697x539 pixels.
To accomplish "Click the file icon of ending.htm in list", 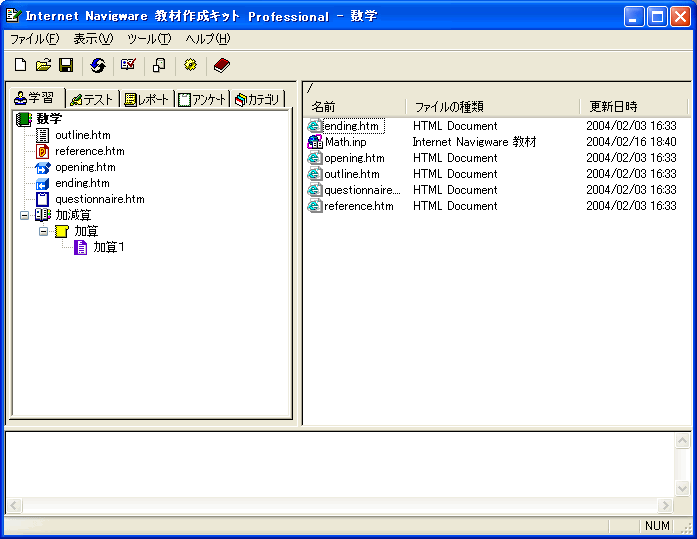I will coord(314,126).
